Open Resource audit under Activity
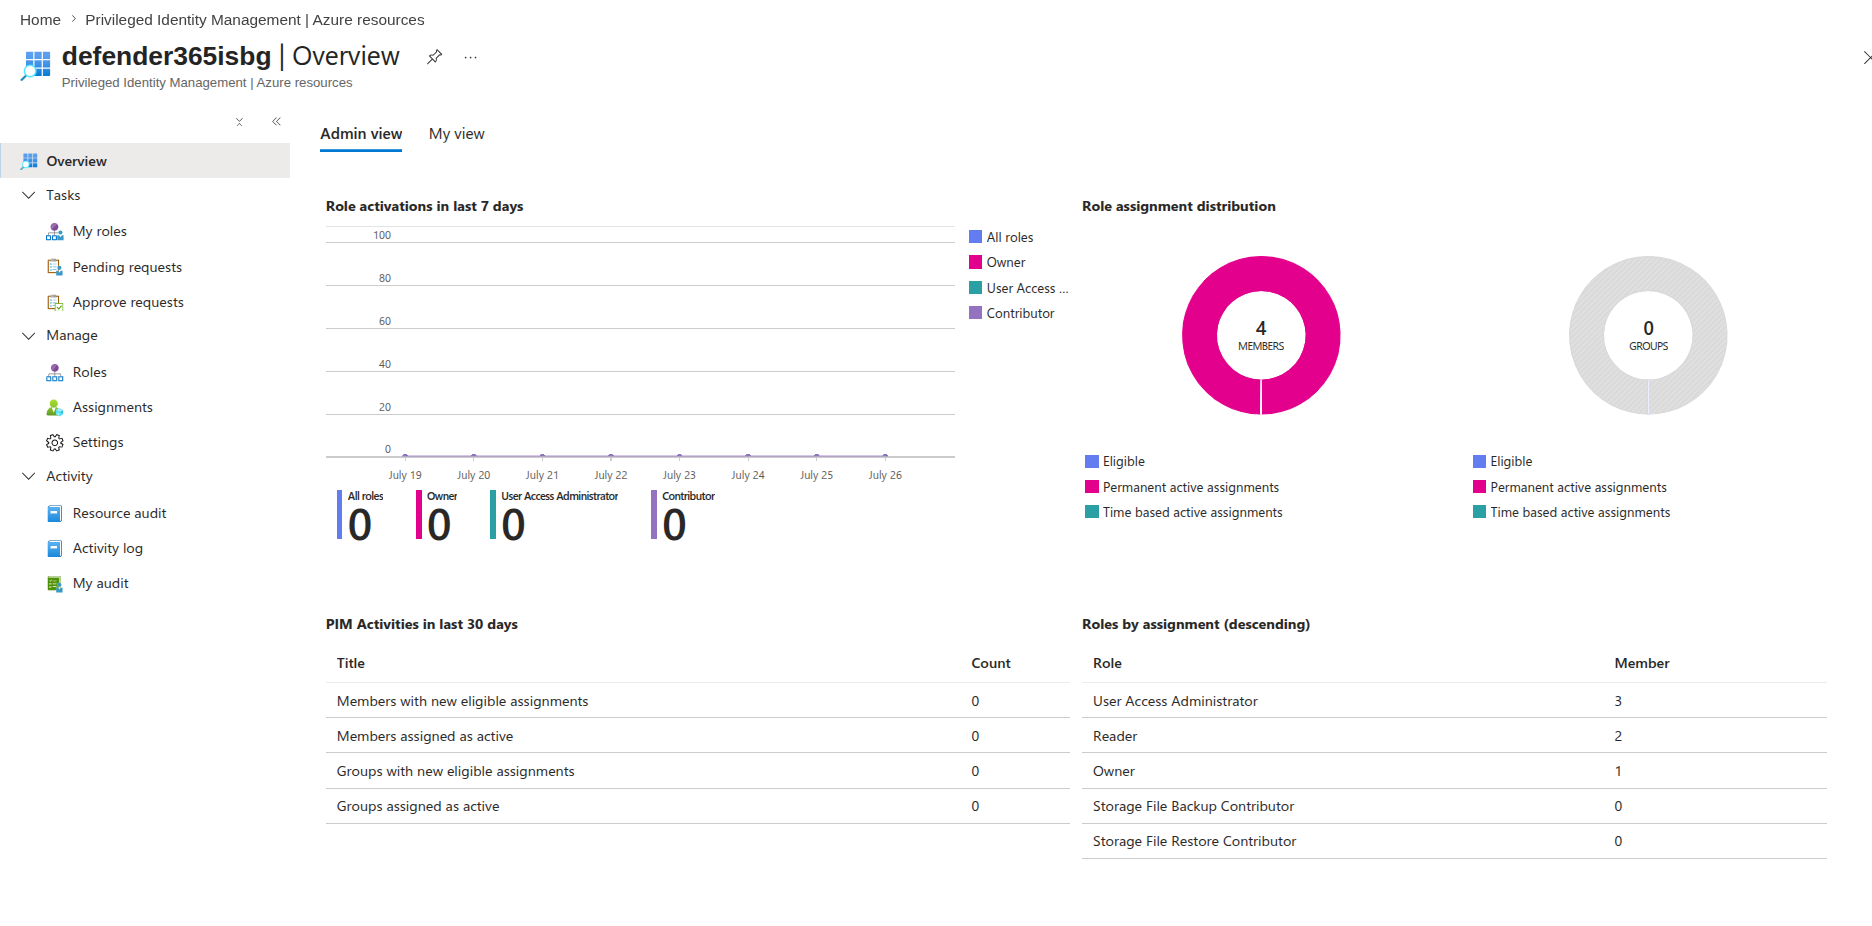This screenshot has height=926, width=1872. pyautogui.click(x=120, y=513)
